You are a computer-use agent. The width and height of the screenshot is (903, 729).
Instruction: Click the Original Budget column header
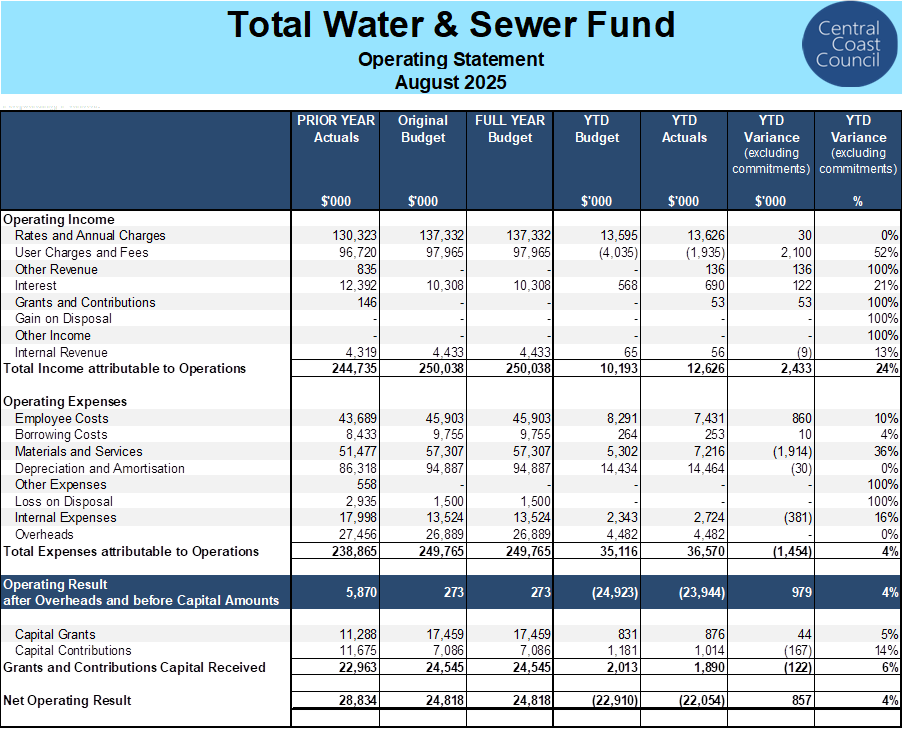pyautogui.click(x=422, y=129)
